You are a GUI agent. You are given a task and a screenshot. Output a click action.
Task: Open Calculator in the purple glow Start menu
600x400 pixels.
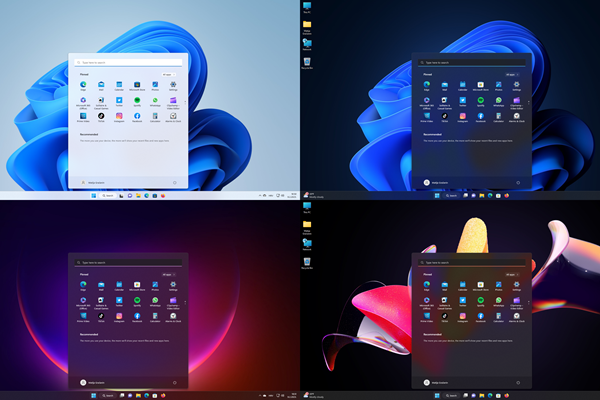(x=155, y=316)
